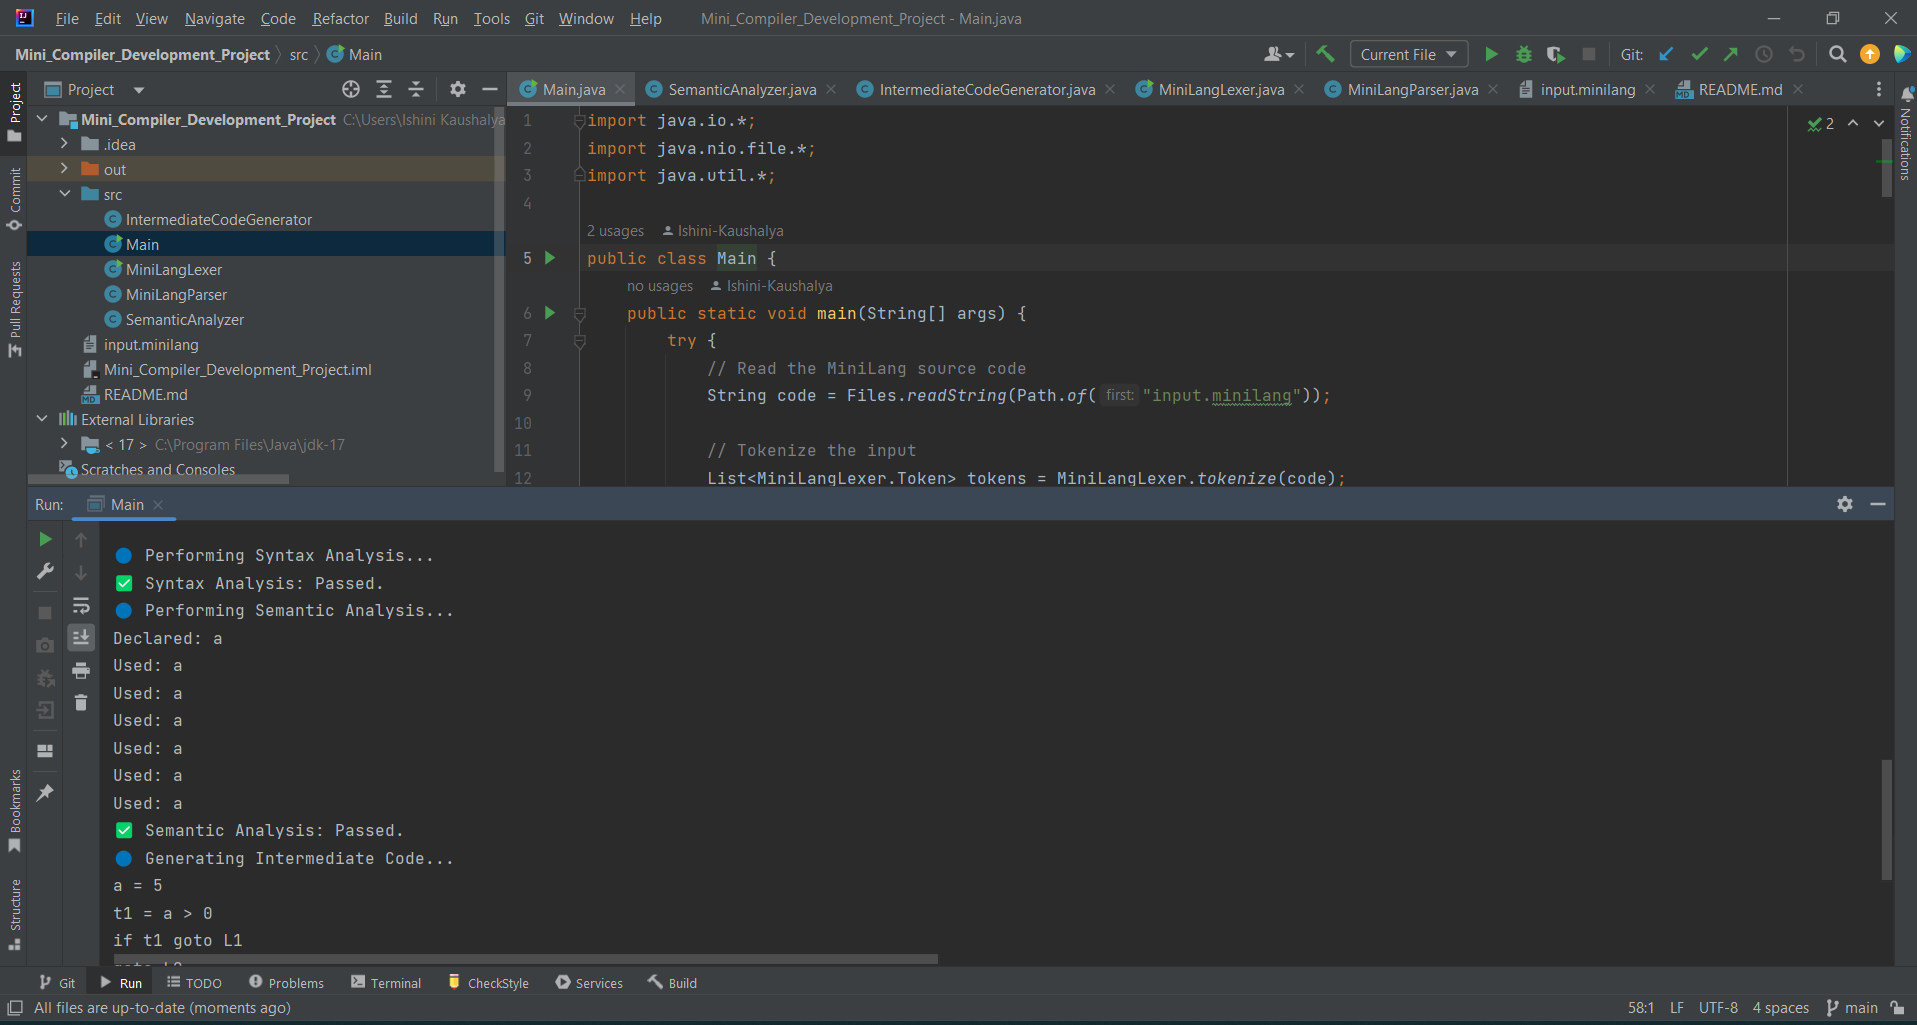
Task: Open the Services tool window
Action: (x=589, y=983)
